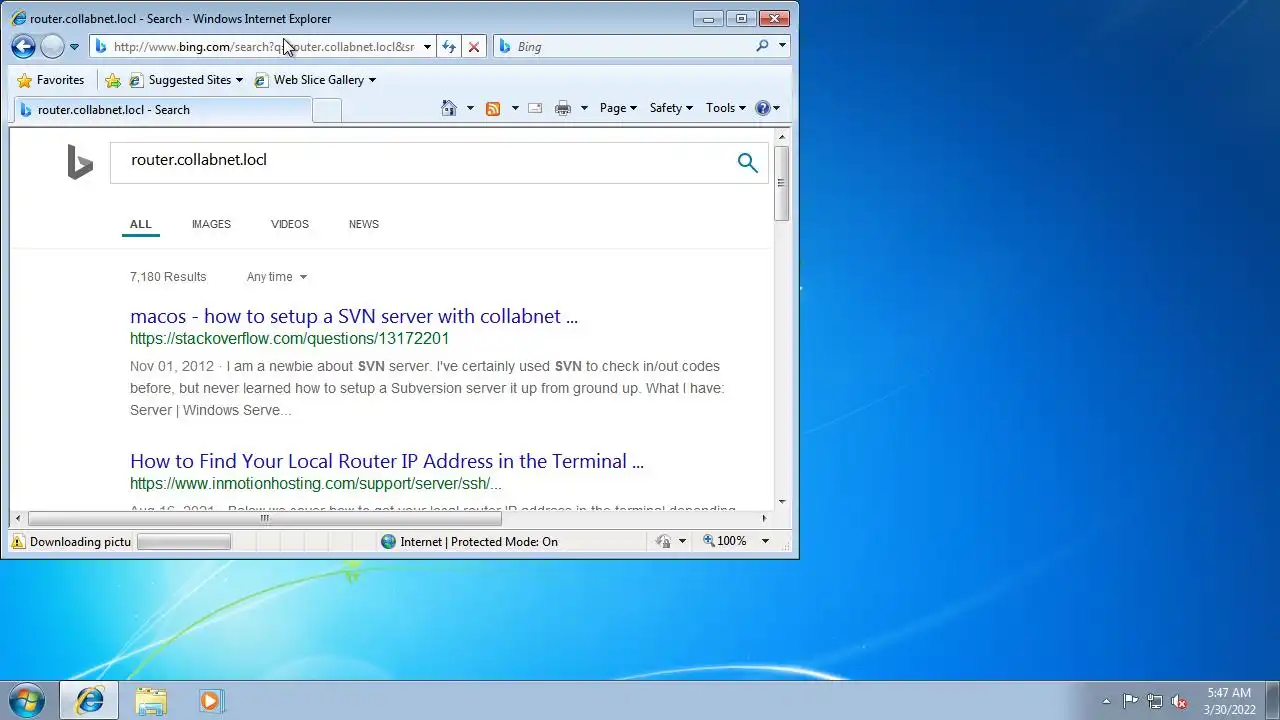Expand the Home button dropdown arrow
This screenshot has height=720, width=1280.
coord(470,108)
